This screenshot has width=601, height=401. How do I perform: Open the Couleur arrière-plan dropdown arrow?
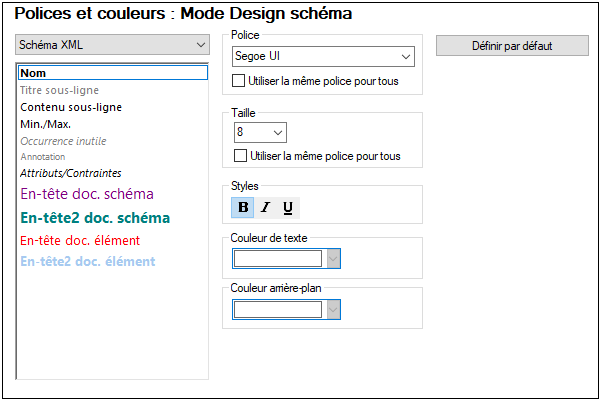click(x=334, y=309)
